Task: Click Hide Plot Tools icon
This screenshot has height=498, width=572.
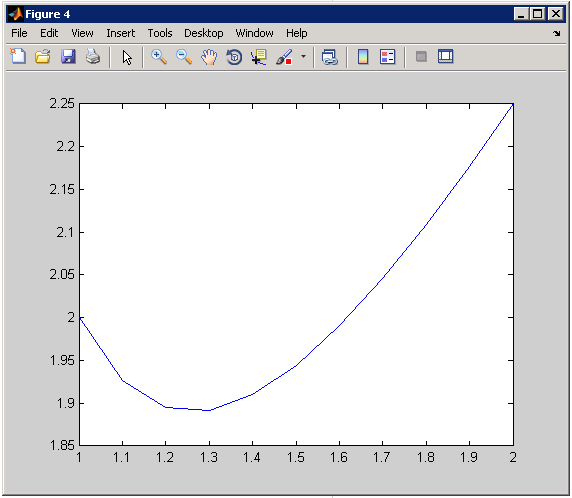Action: (421, 57)
